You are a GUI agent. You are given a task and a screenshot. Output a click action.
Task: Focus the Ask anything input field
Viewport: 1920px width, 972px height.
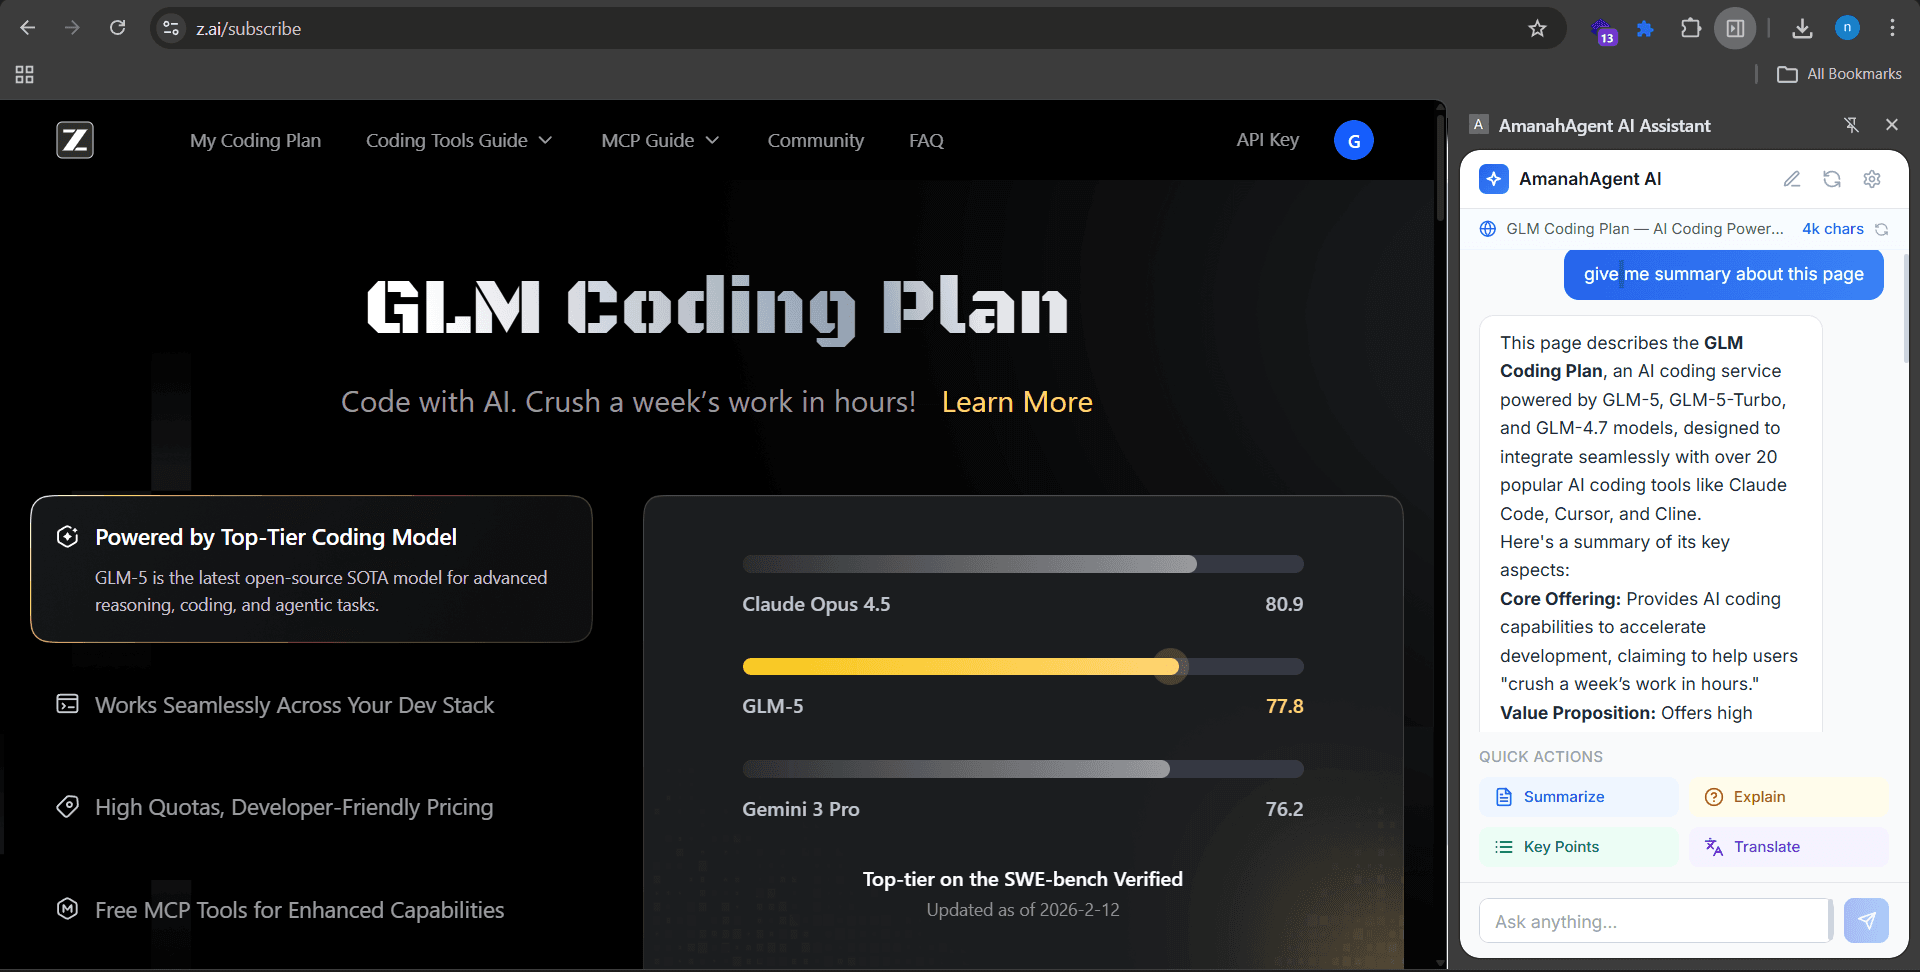(x=1655, y=921)
